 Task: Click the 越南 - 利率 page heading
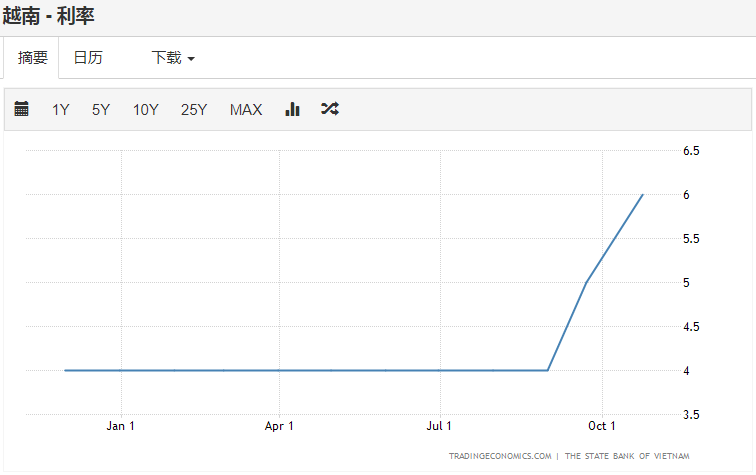tap(48, 16)
